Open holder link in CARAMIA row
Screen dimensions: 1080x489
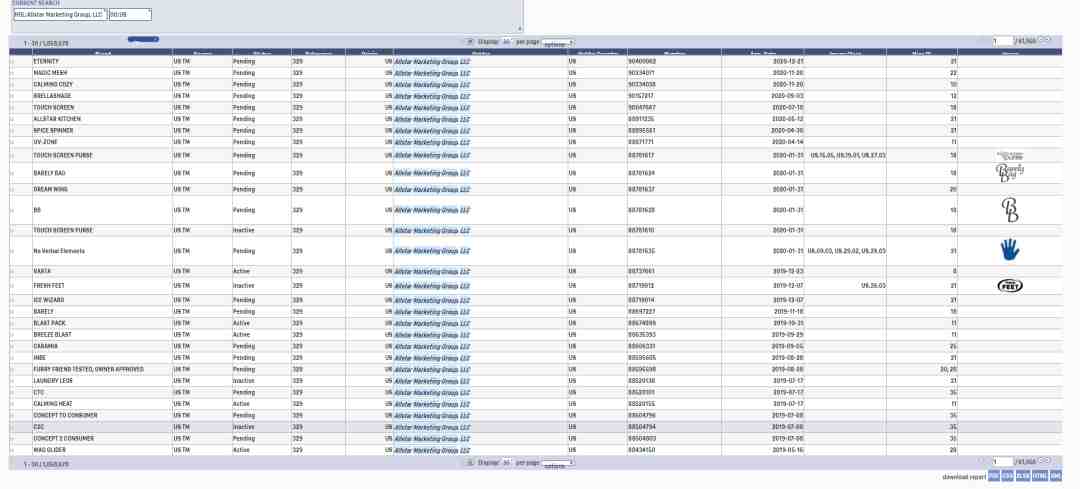coord(432,346)
